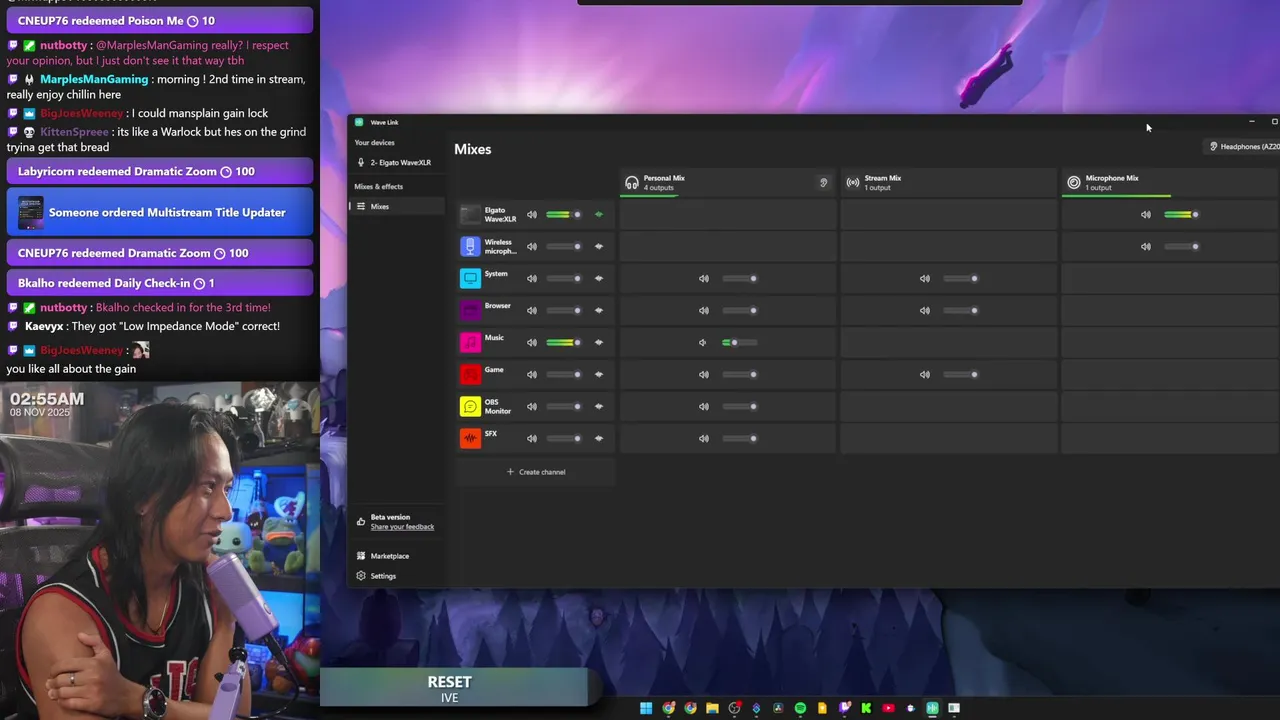Screen dimensions: 1280x720
Task: Click the Browser channel purple icon
Action: pos(470,310)
